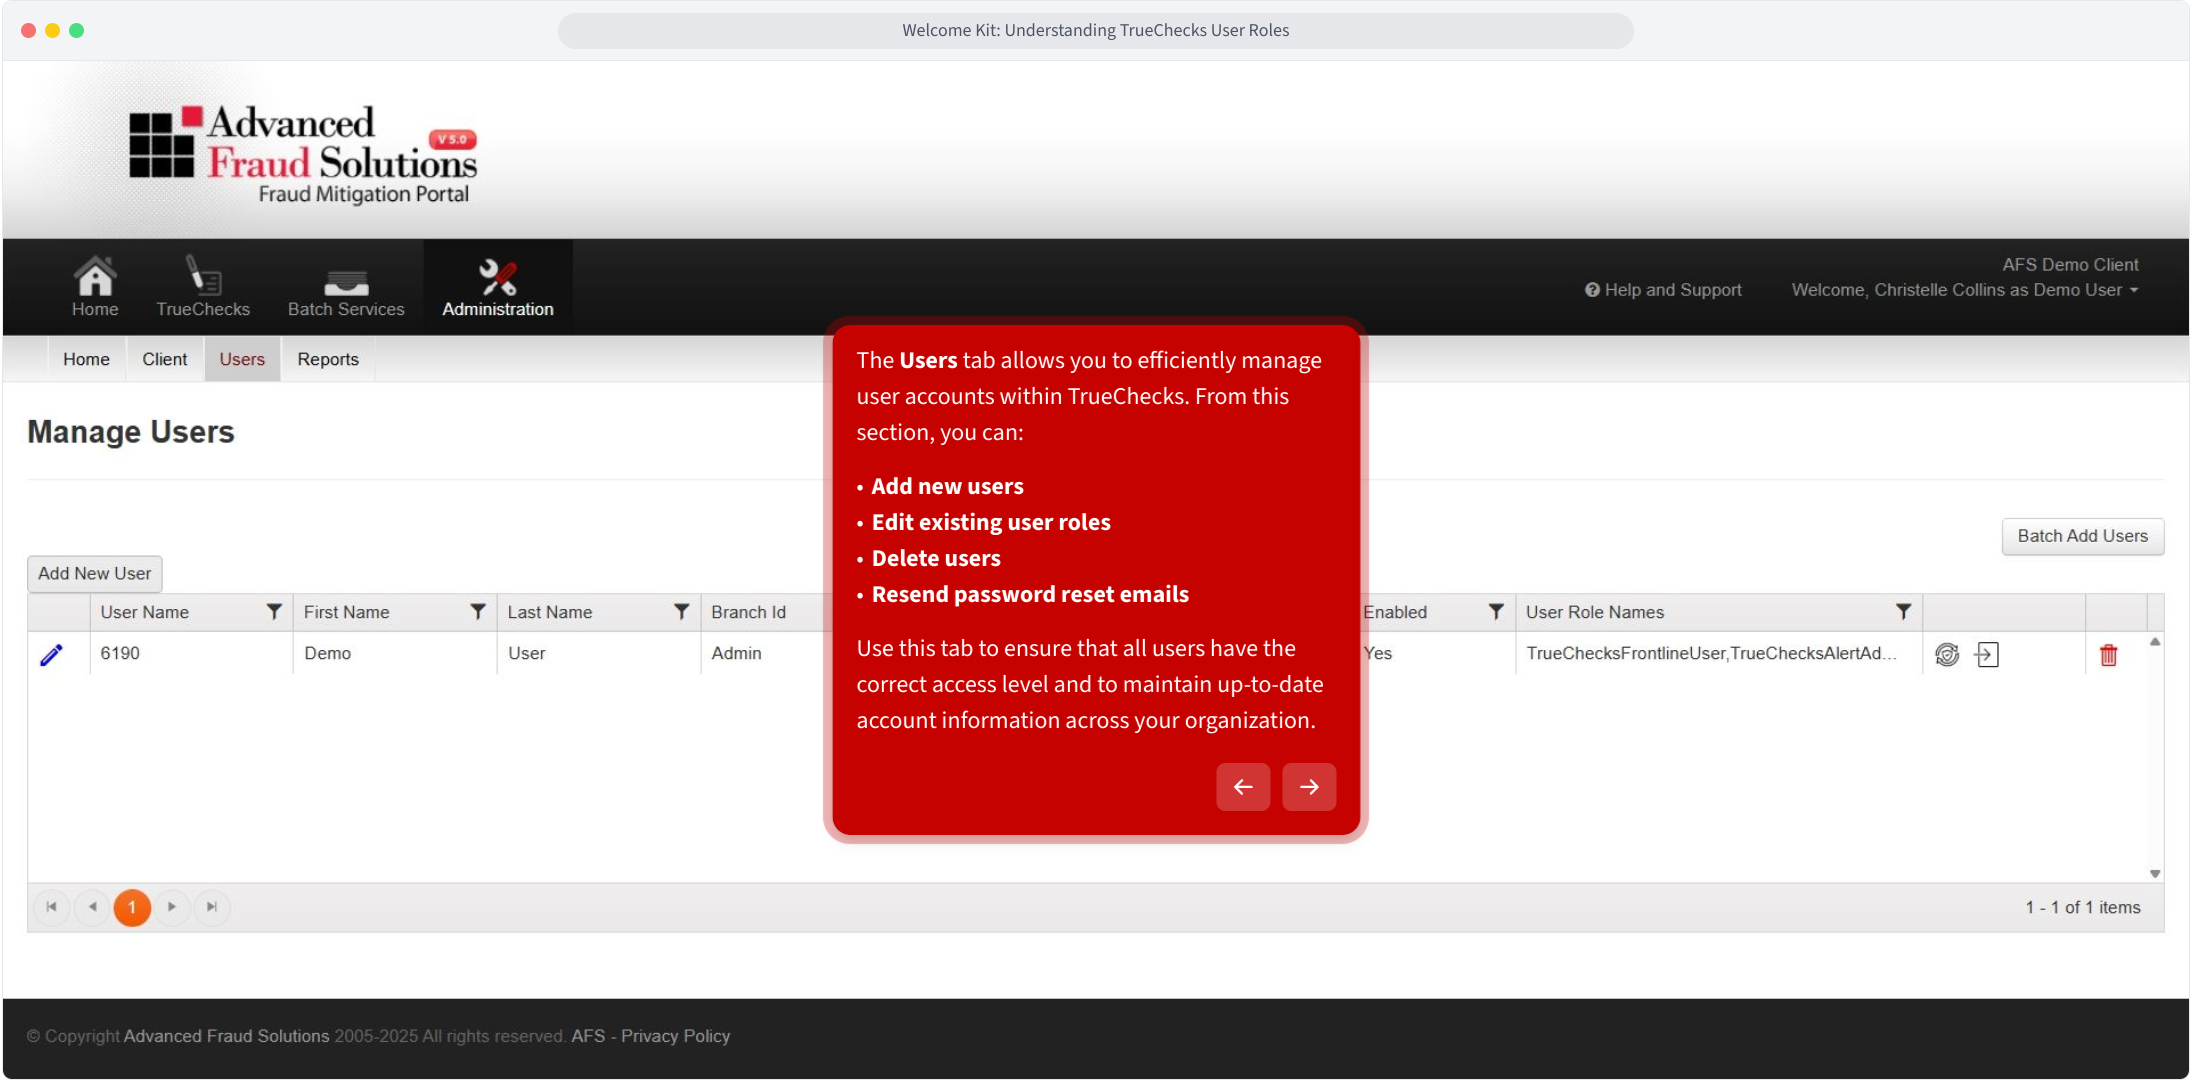This screenshot has height=1080, width=2192.
Task: Sort by the Branch Id column header
Action: (x=749, y=612)
